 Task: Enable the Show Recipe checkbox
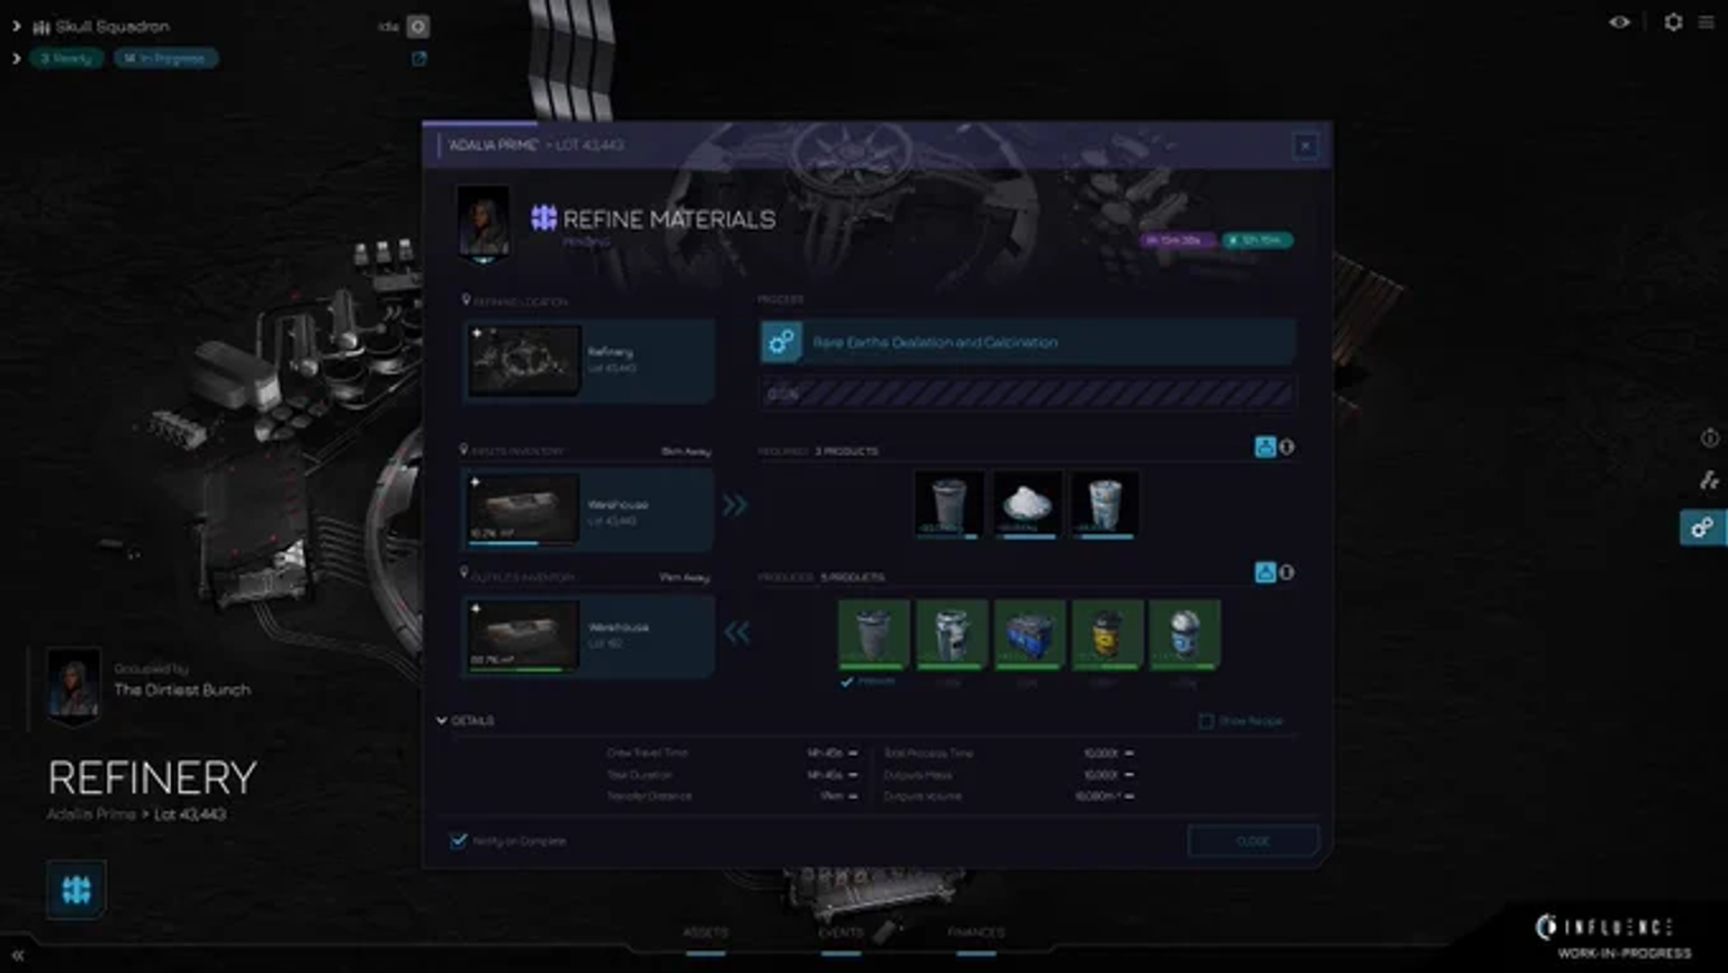[x=1206, y=721]
